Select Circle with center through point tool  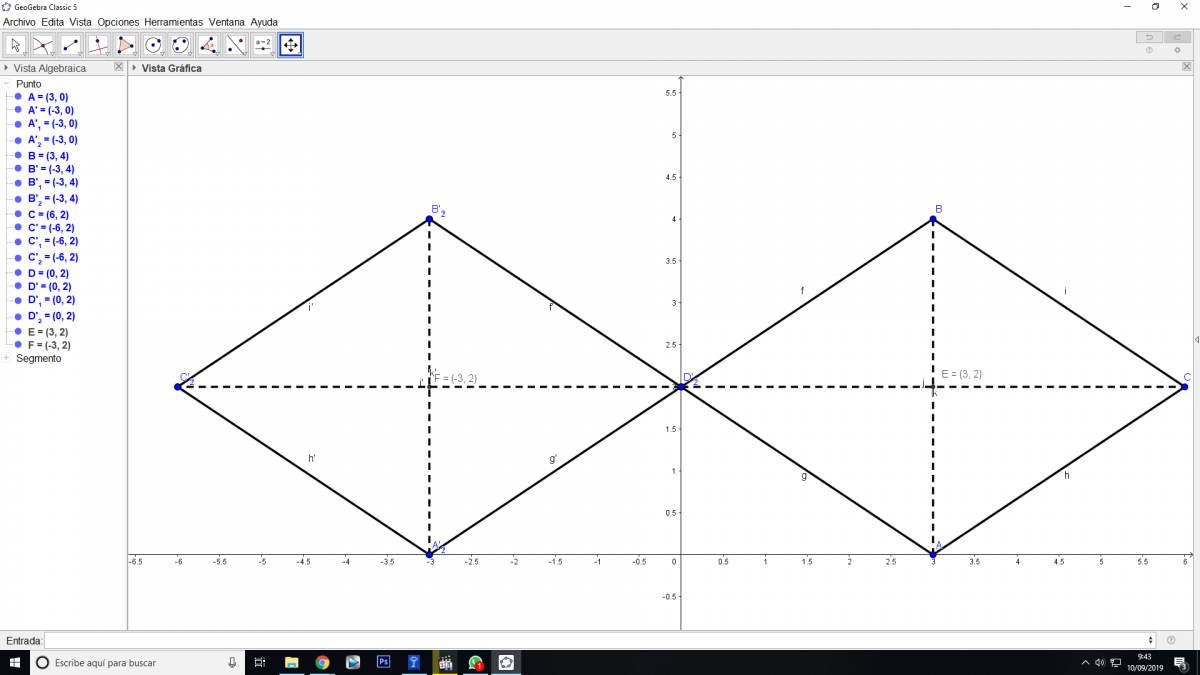153,45
